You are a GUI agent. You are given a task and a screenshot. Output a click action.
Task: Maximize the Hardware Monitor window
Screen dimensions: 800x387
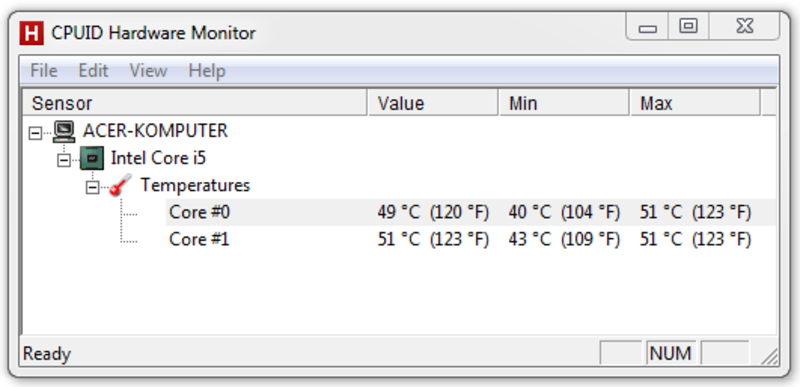tap(688, 27)
